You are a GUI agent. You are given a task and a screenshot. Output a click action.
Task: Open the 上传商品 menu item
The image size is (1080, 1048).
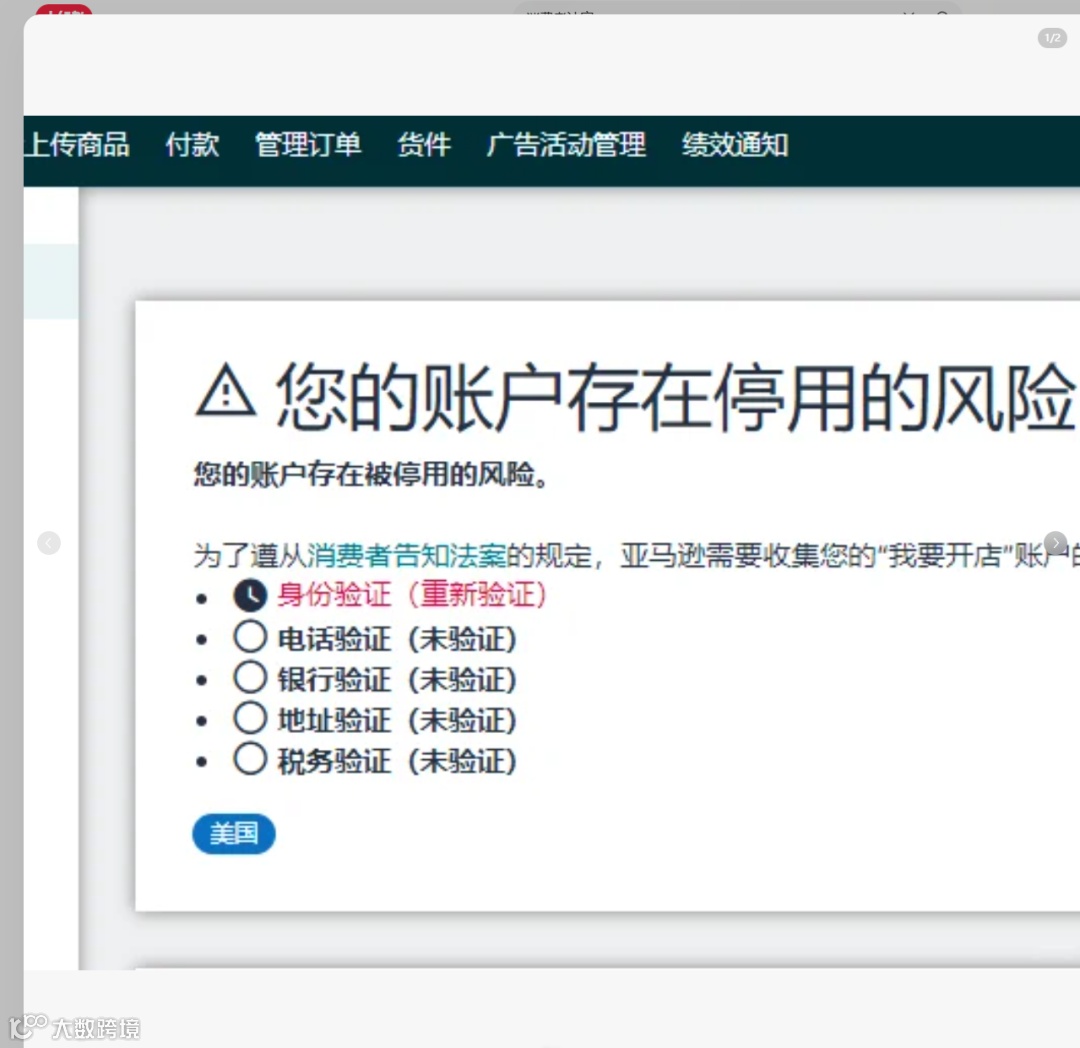pyautogui.click(x=76, y=145)
